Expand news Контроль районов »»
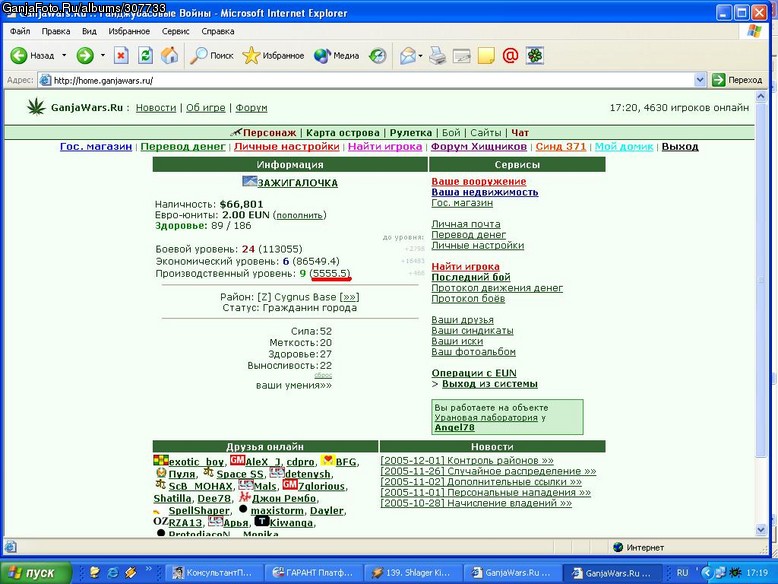 pos(467,460)
